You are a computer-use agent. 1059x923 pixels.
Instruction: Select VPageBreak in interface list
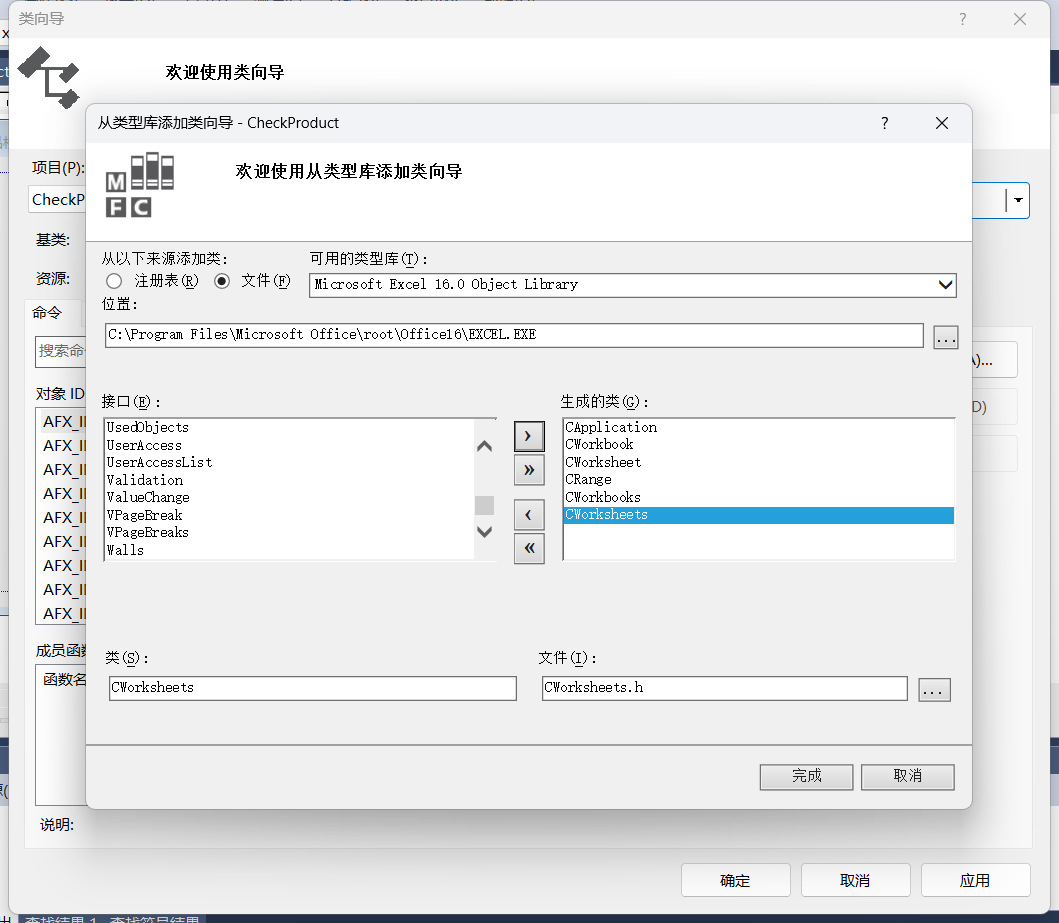[x=290, y=515]
